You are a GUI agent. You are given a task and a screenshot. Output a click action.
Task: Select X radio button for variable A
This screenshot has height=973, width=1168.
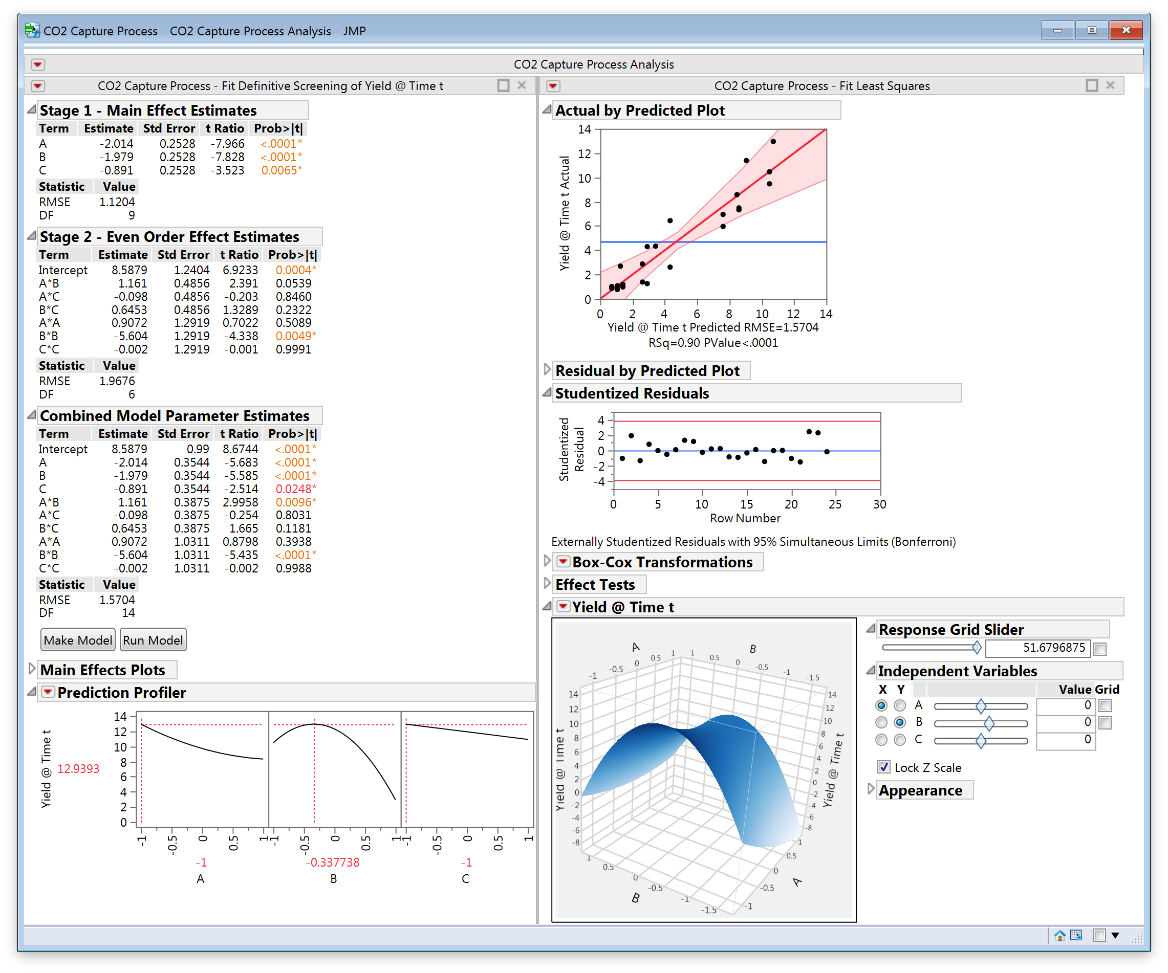click(882, 705)
